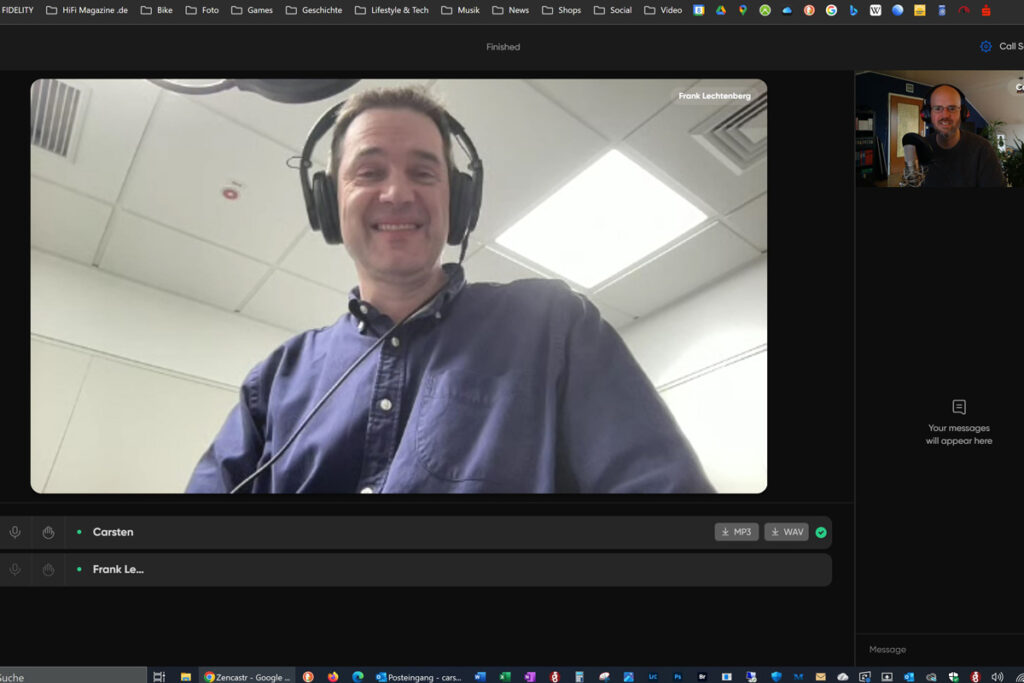Toggle Carsten's raise-hand indicator
This screenshot has height=683, width=1024.
pos(48,532)
